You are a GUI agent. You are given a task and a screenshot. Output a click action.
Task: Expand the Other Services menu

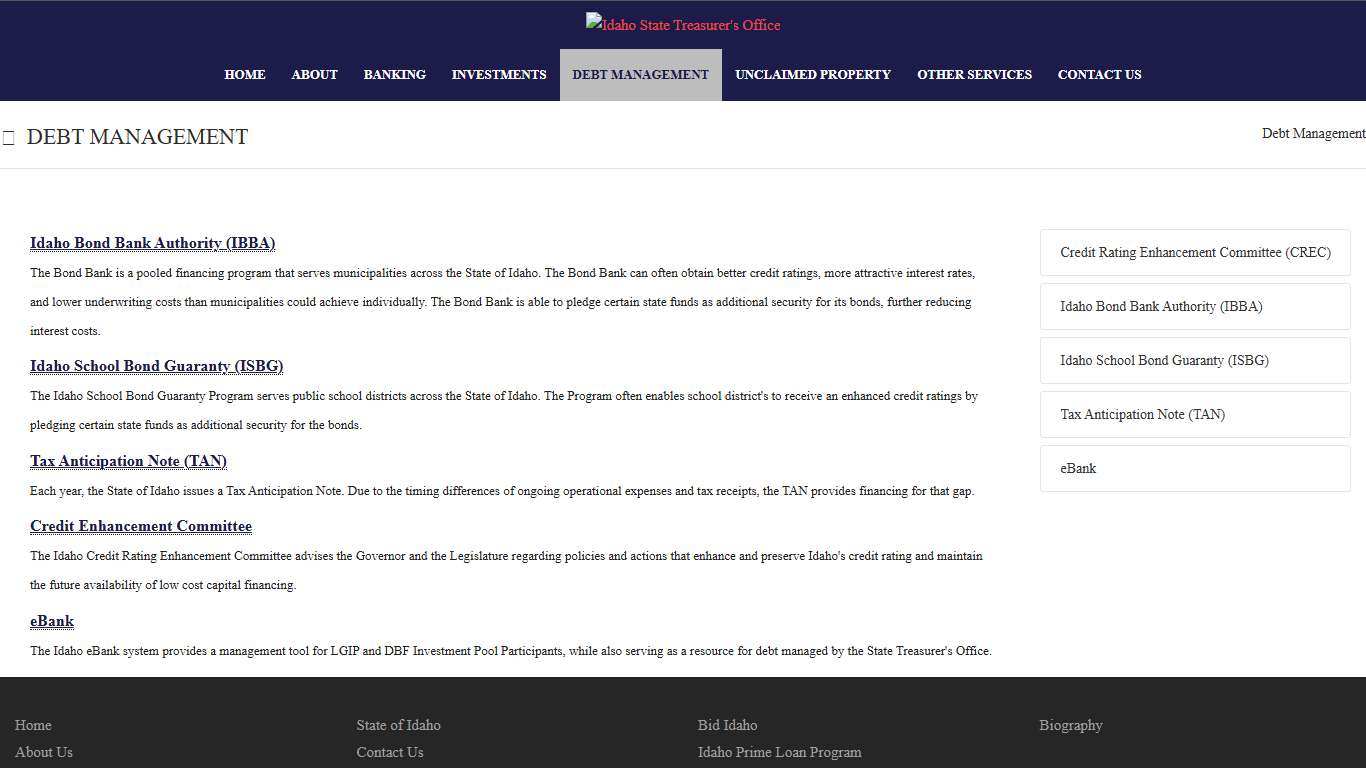(974, 75)
